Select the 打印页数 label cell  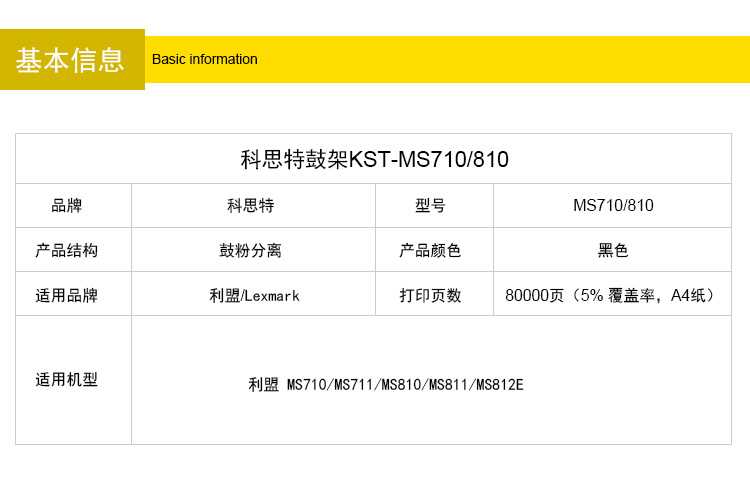coord(431,295)
